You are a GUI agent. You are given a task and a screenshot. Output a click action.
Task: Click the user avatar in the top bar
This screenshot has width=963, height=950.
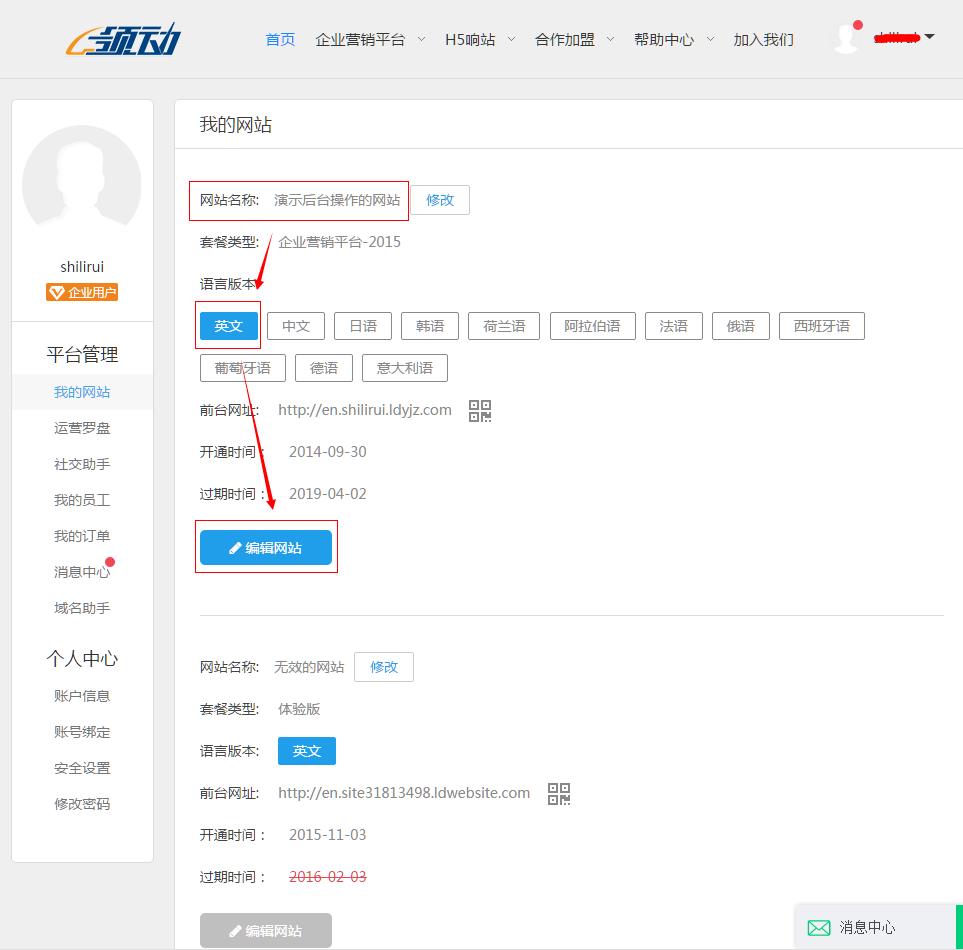(x=845, y=36)
